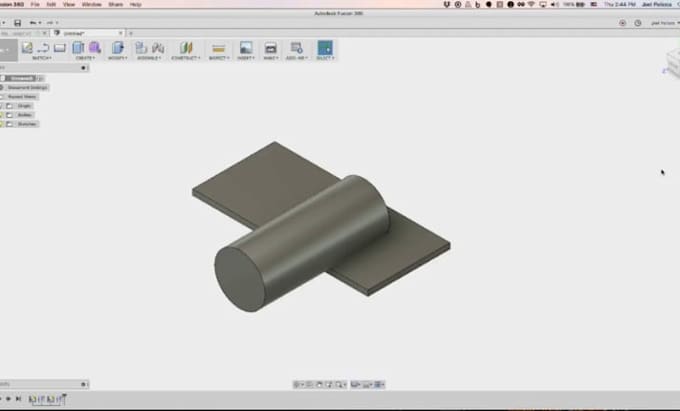Close the Untitled document tab

point(121,33)
